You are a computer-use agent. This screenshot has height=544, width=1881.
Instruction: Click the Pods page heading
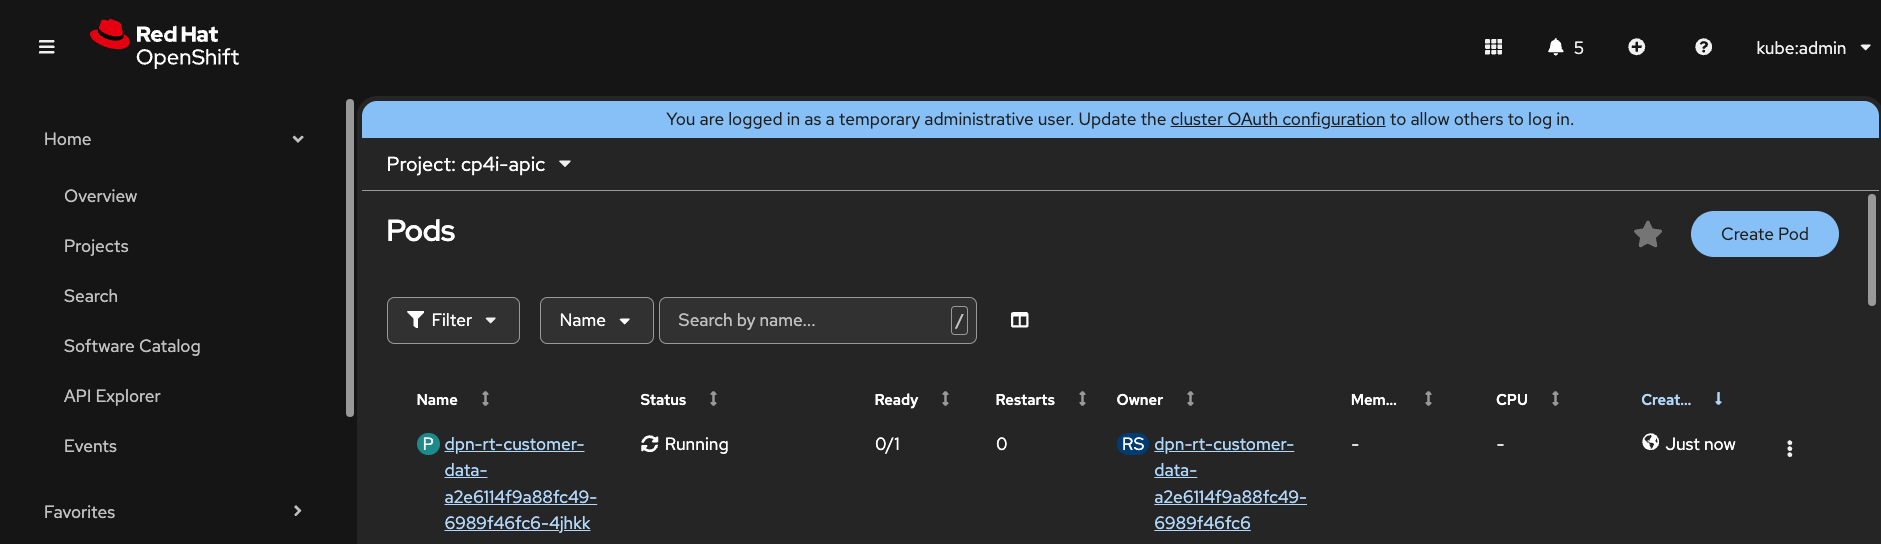point(420,231)
